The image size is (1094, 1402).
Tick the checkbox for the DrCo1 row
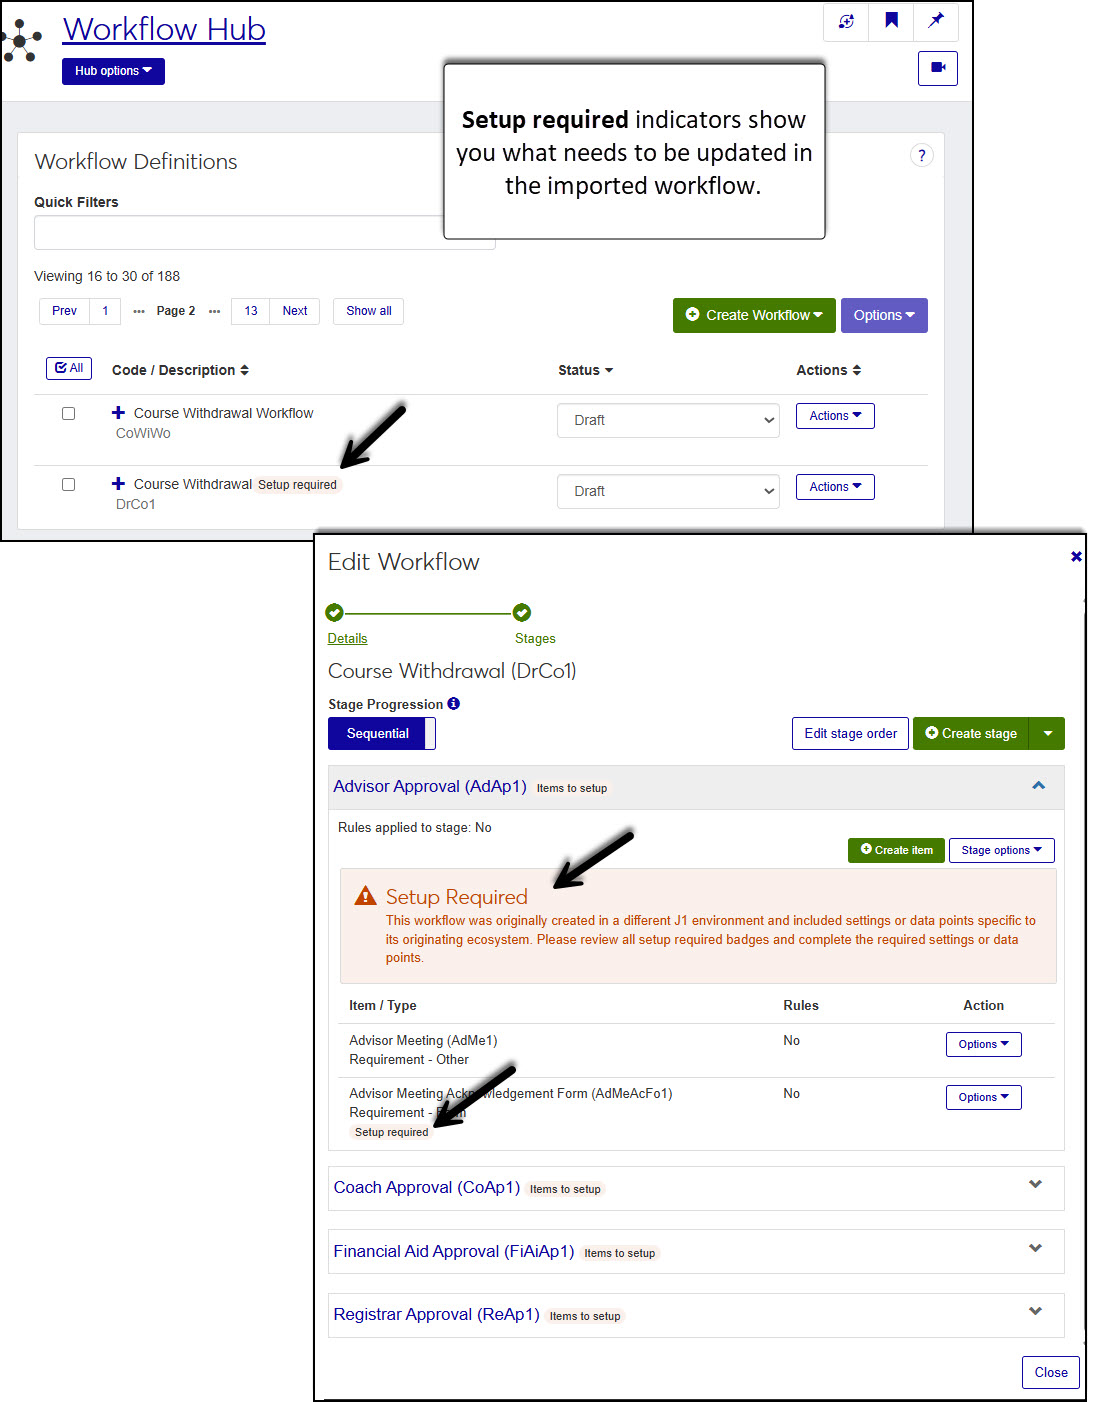point(68,485)
